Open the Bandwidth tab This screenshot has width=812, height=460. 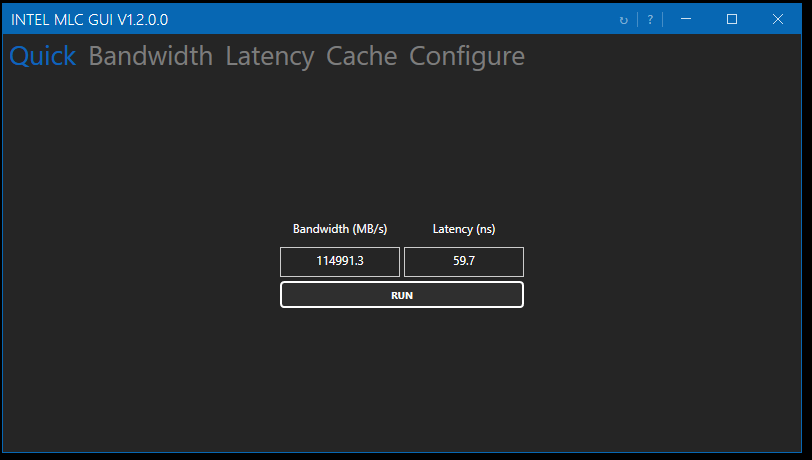151,56
